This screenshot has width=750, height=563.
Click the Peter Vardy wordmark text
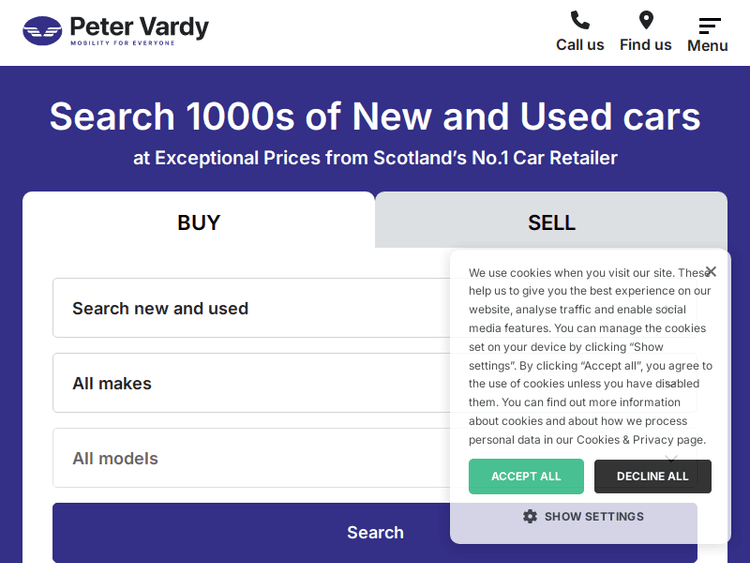[x=139, y=27]
